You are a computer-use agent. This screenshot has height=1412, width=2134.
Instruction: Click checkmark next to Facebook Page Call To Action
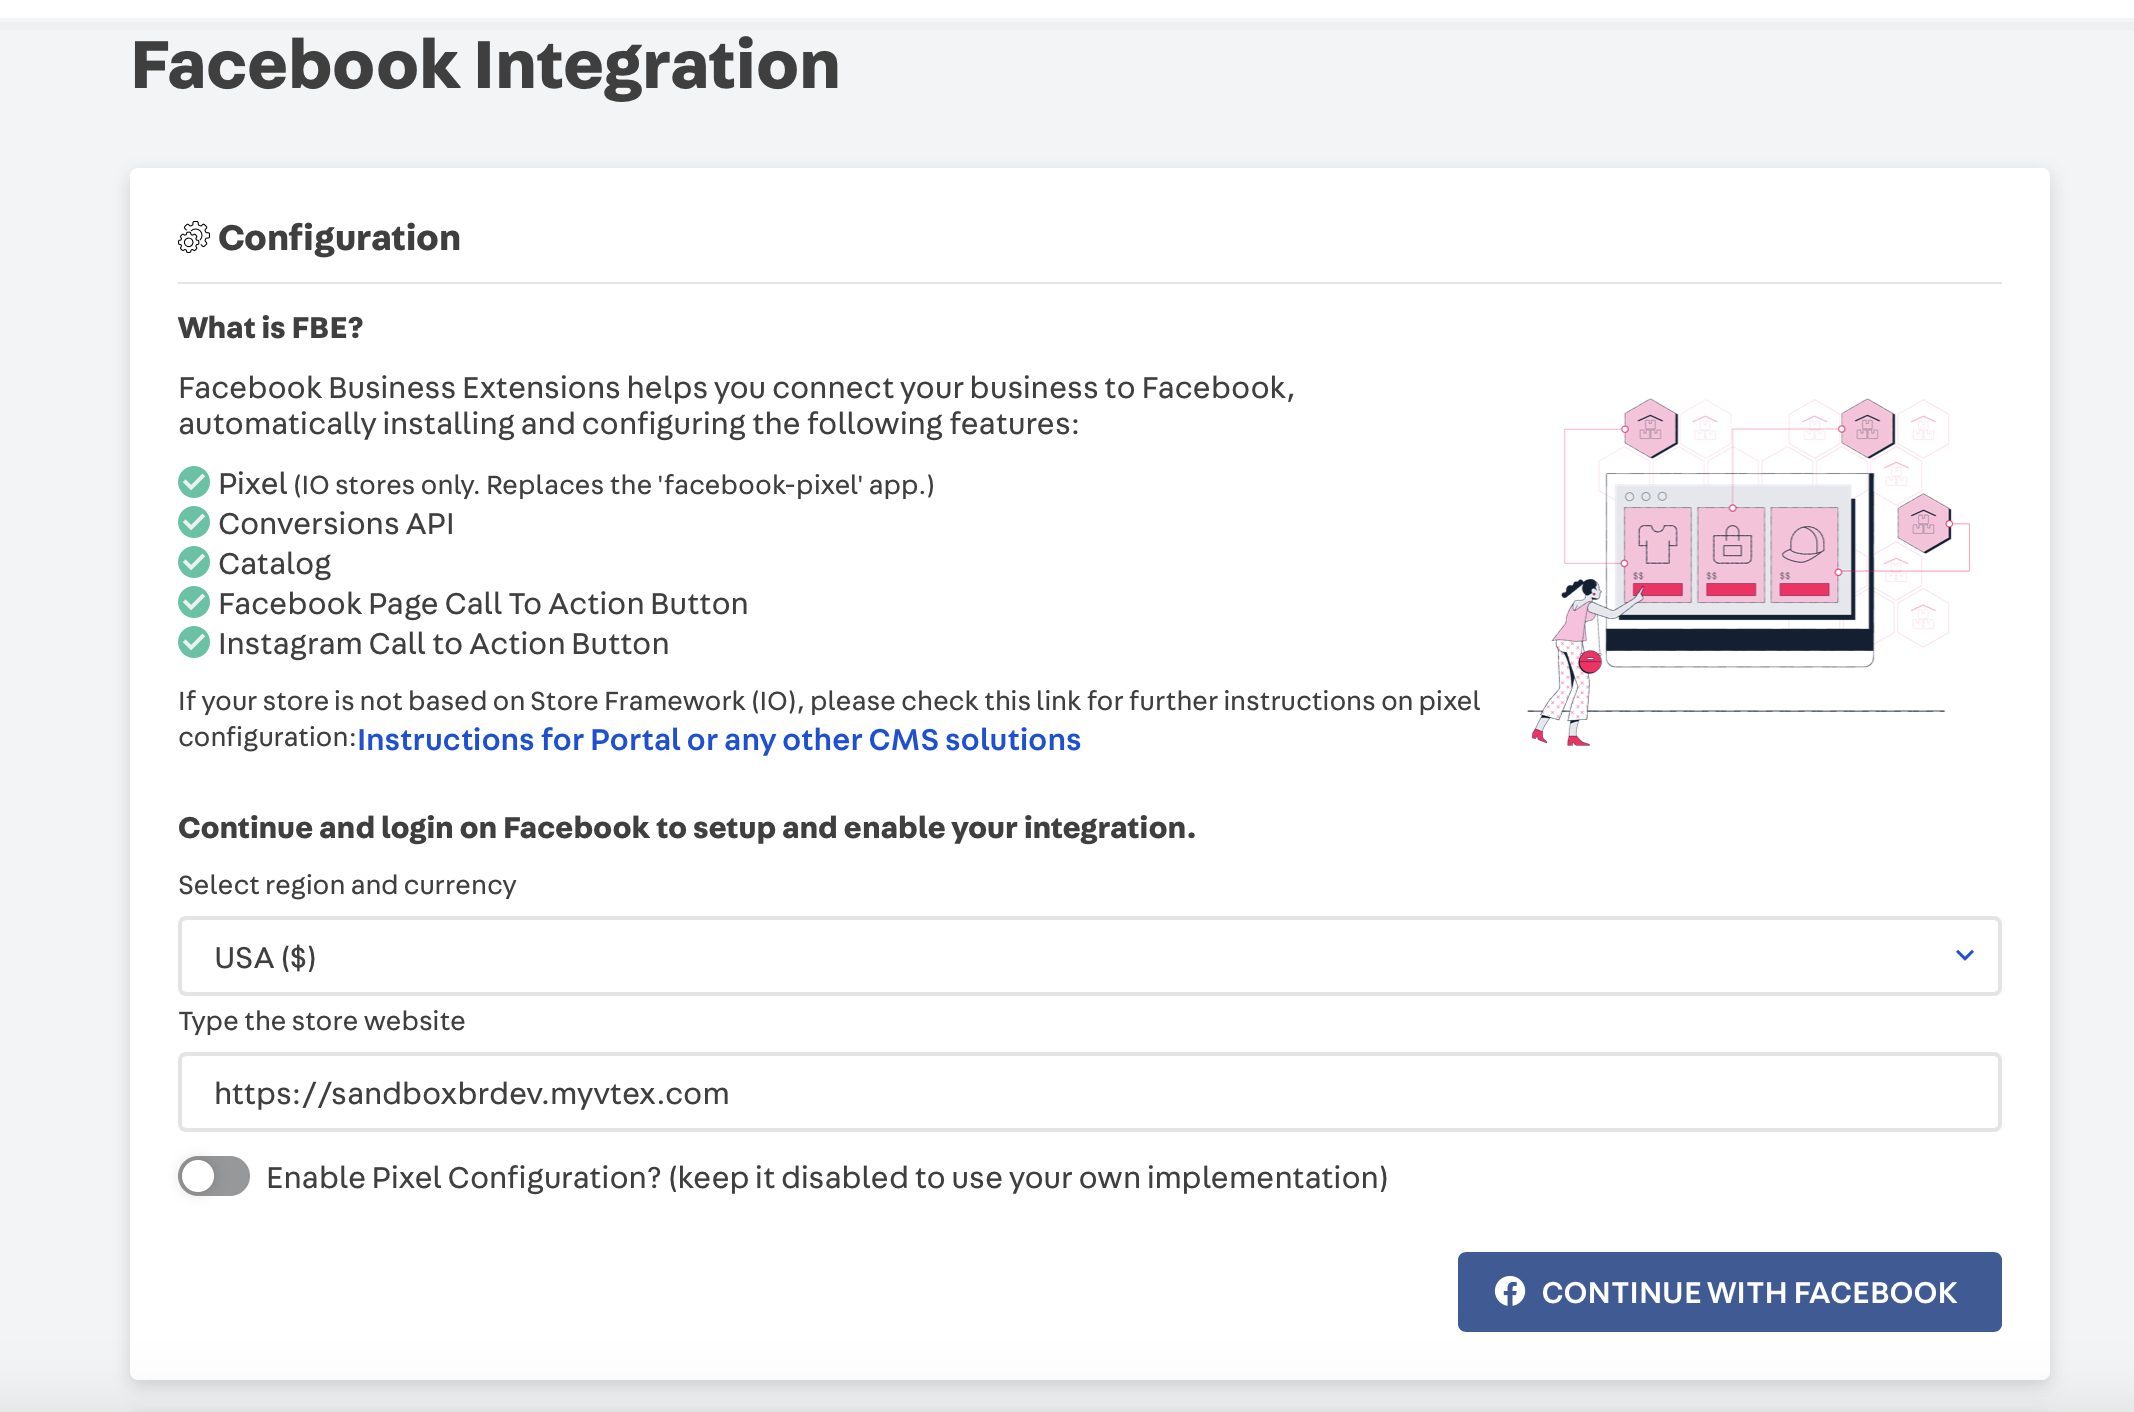tap(194, 603)
